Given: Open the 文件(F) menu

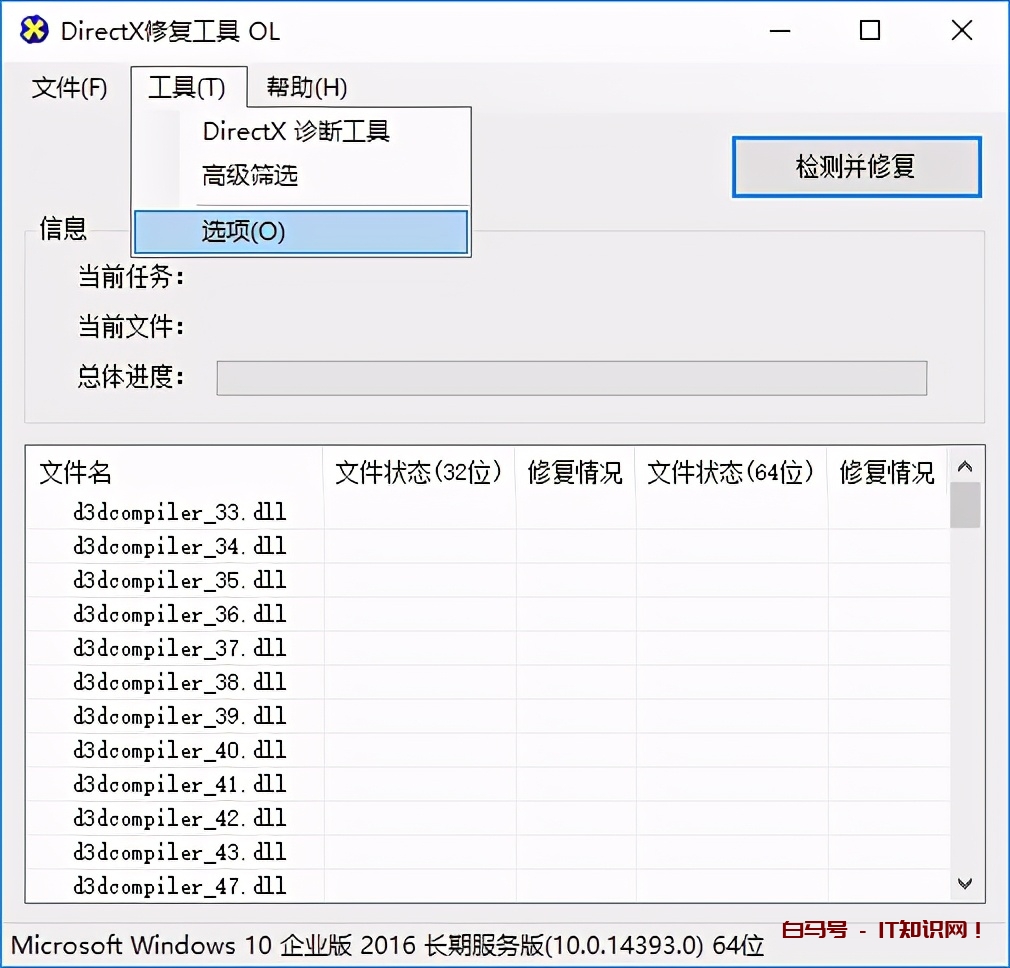Looking at the screenshot, I should (x=69, y=88).
